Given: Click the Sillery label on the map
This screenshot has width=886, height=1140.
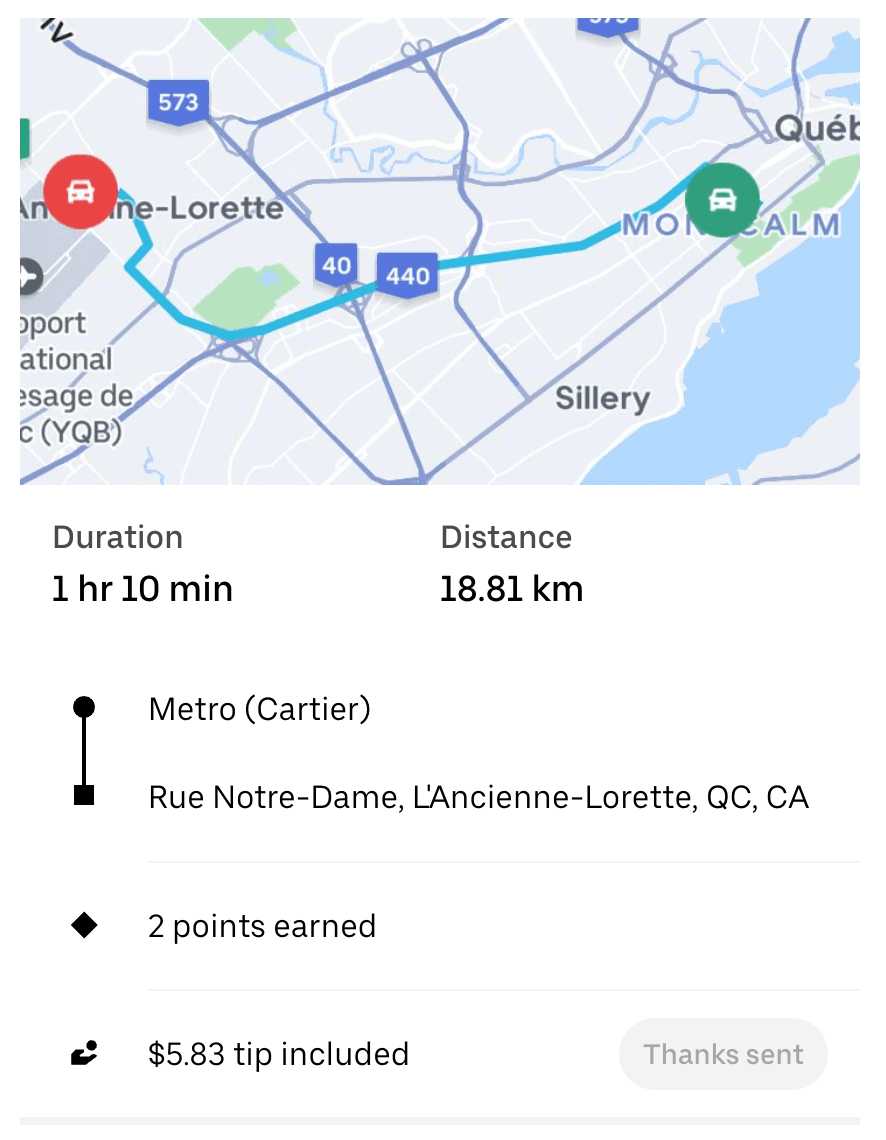Looking at the screenshot, I should [x=602, y=399].
